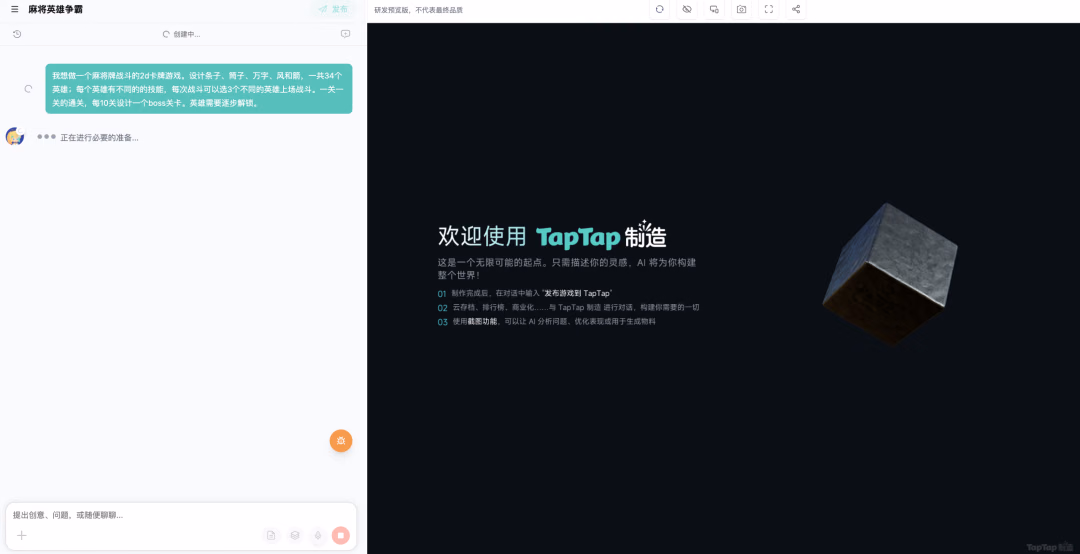Image resolution: width=1080 pixels, height=554 pixels.
Task: Click the user's mahjong game prompt message
Action: click(x=198, y=89)
